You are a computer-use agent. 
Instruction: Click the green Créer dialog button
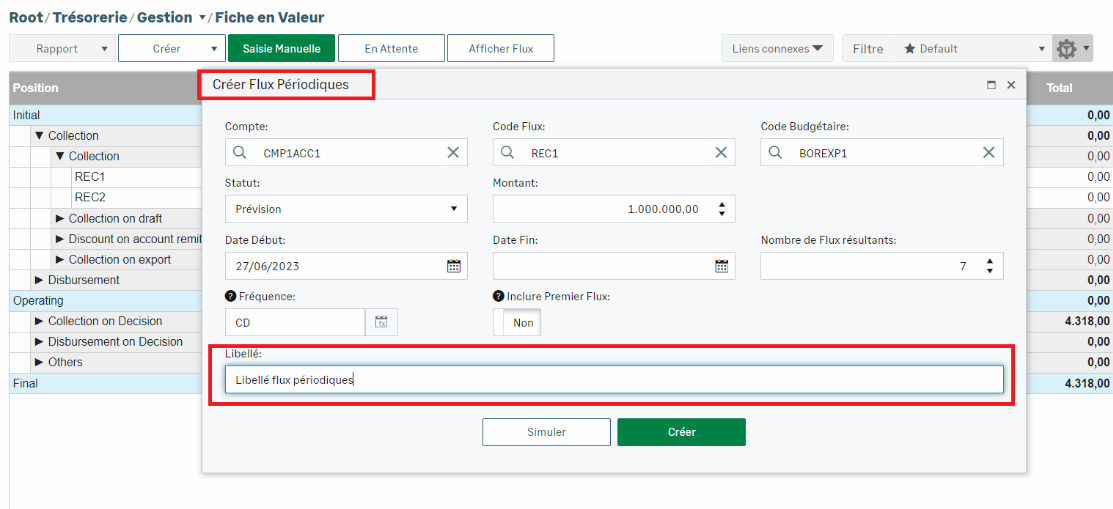pos(681,432)
